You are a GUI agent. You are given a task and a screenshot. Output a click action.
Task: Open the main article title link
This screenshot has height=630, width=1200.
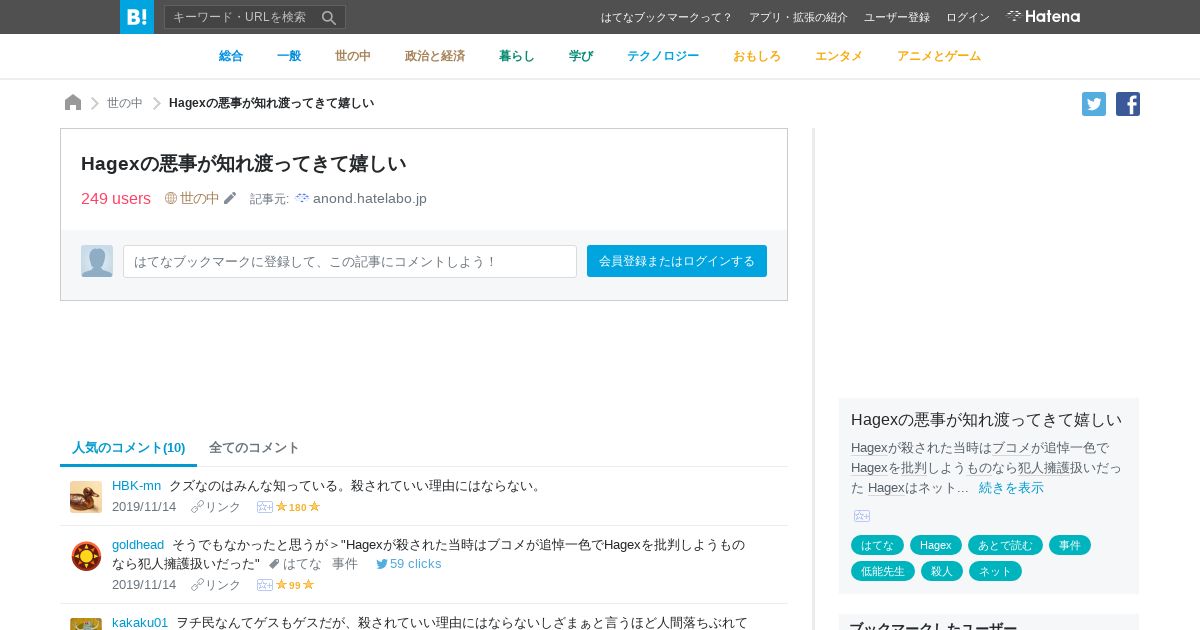tap(244, 164)
